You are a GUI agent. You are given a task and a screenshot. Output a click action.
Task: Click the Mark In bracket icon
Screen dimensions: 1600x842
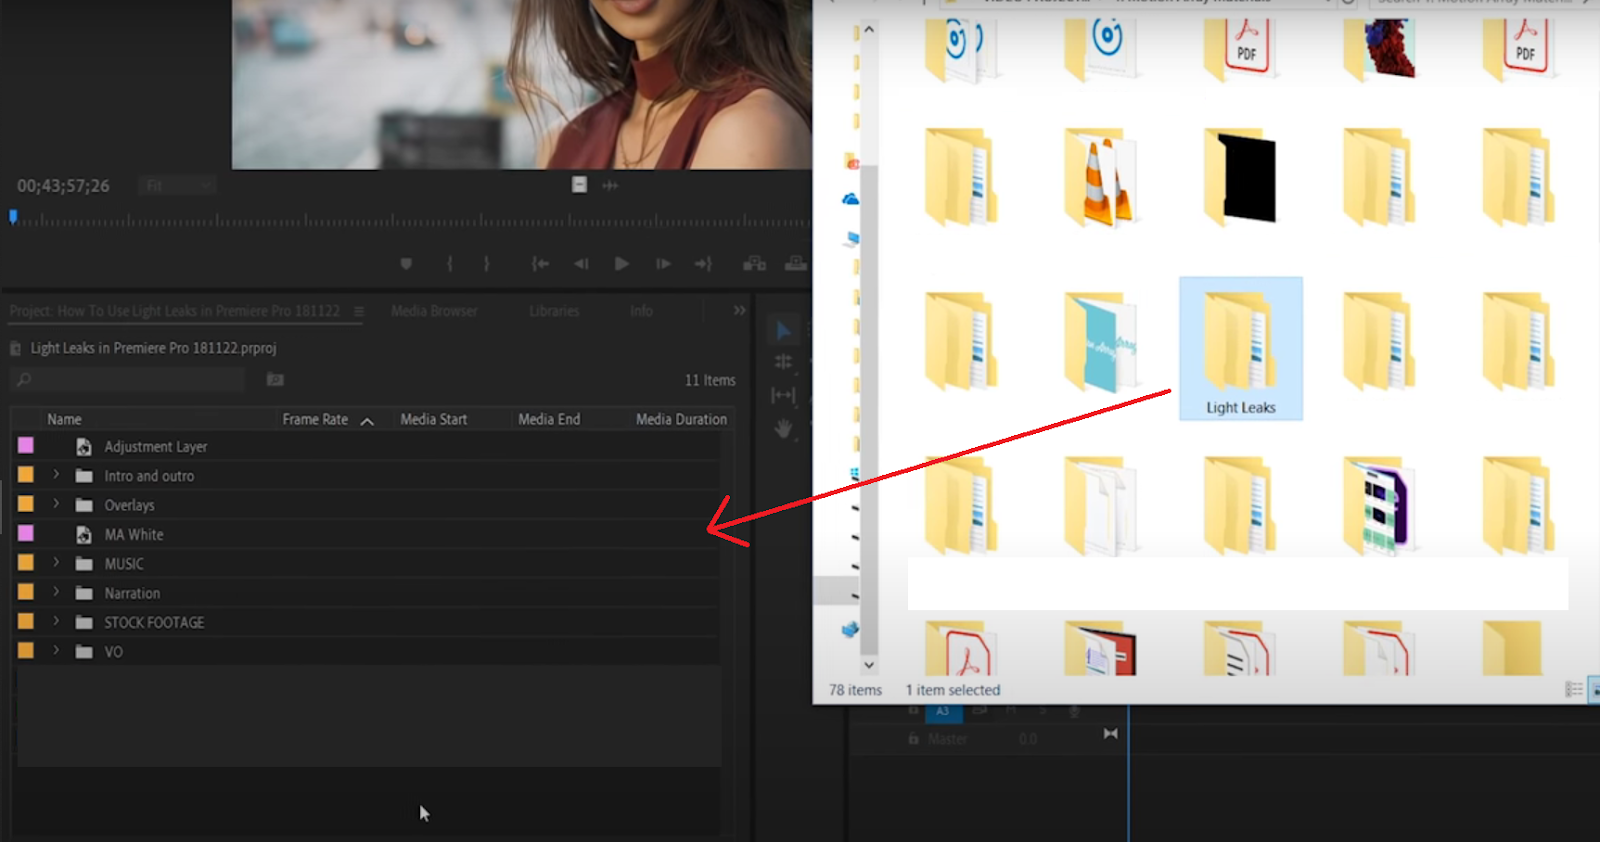coord(450,264)
